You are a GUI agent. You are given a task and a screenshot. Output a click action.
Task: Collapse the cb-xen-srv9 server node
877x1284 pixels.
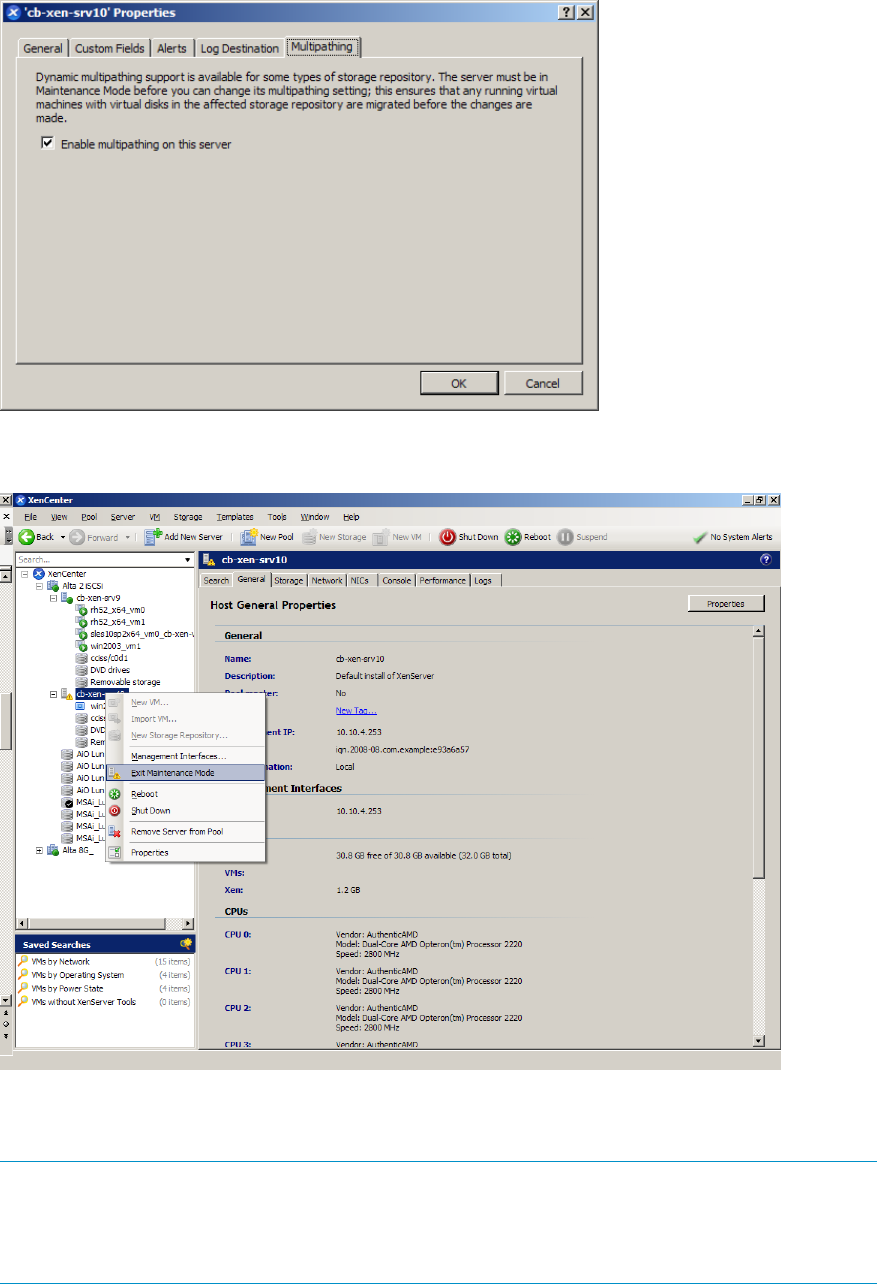tap(54, 598)
